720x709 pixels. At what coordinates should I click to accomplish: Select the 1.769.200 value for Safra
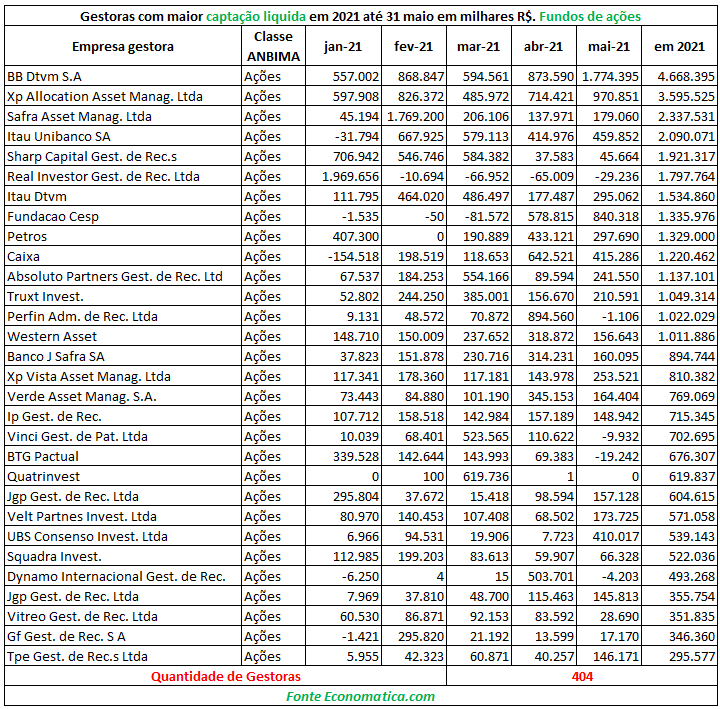pyautogui.click(x=414, y=116)
